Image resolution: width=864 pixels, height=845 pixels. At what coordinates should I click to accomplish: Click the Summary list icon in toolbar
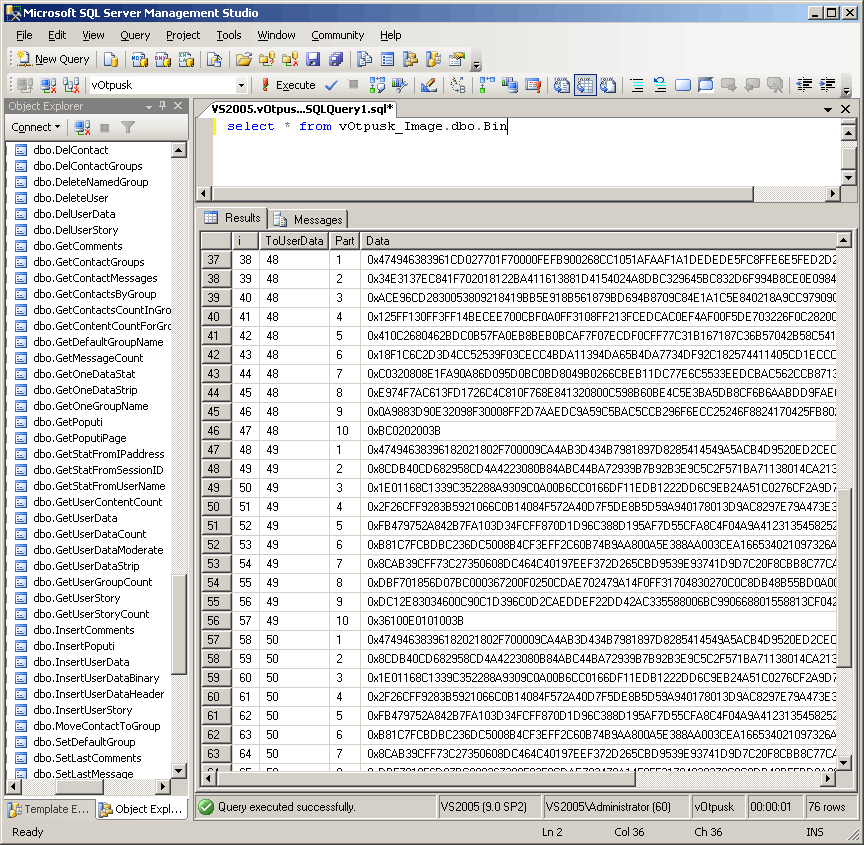coord(387,59)
